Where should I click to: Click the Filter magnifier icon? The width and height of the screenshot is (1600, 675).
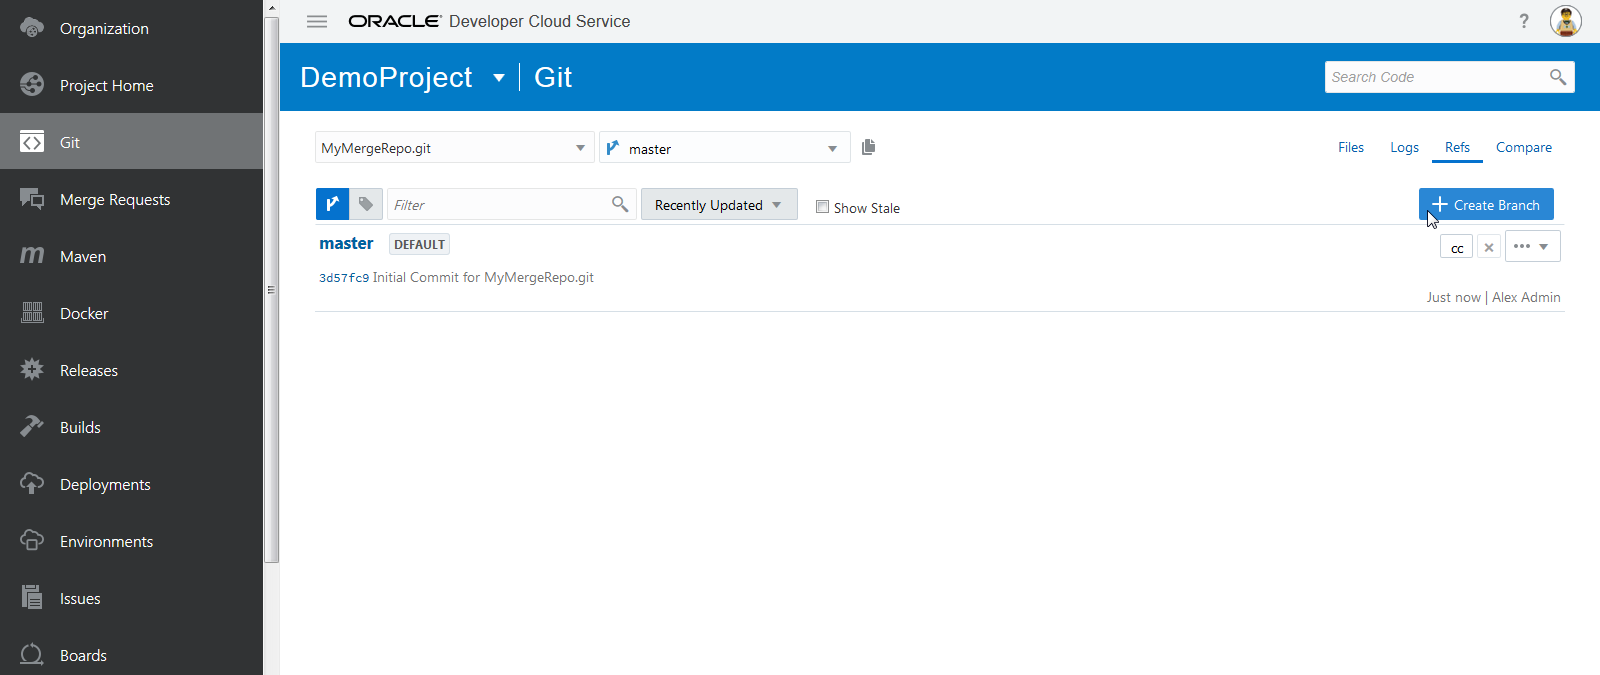620,204
